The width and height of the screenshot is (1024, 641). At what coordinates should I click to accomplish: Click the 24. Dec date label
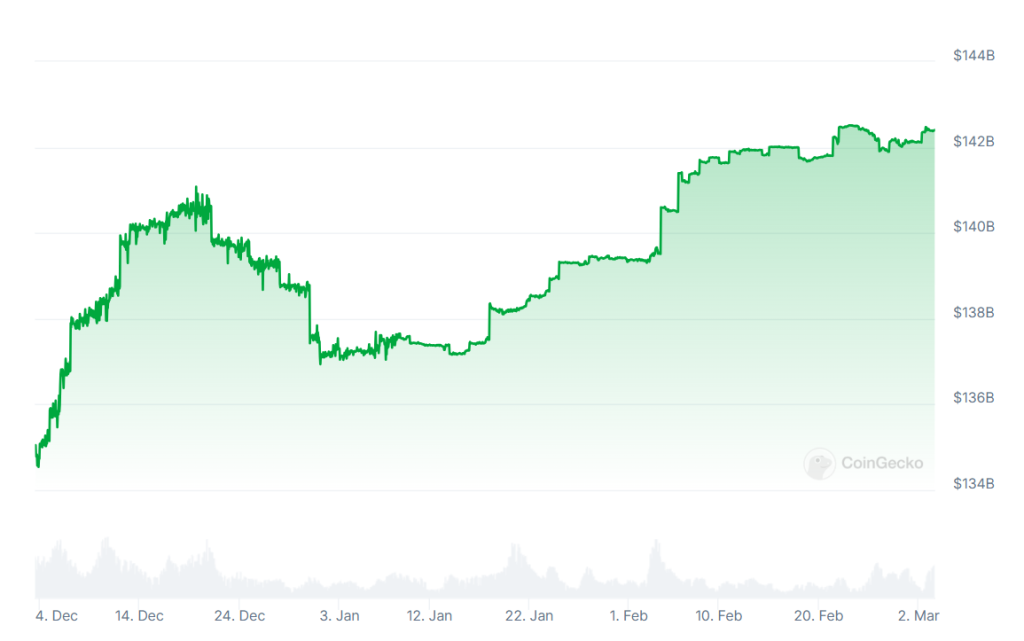(x=240, y=615)
